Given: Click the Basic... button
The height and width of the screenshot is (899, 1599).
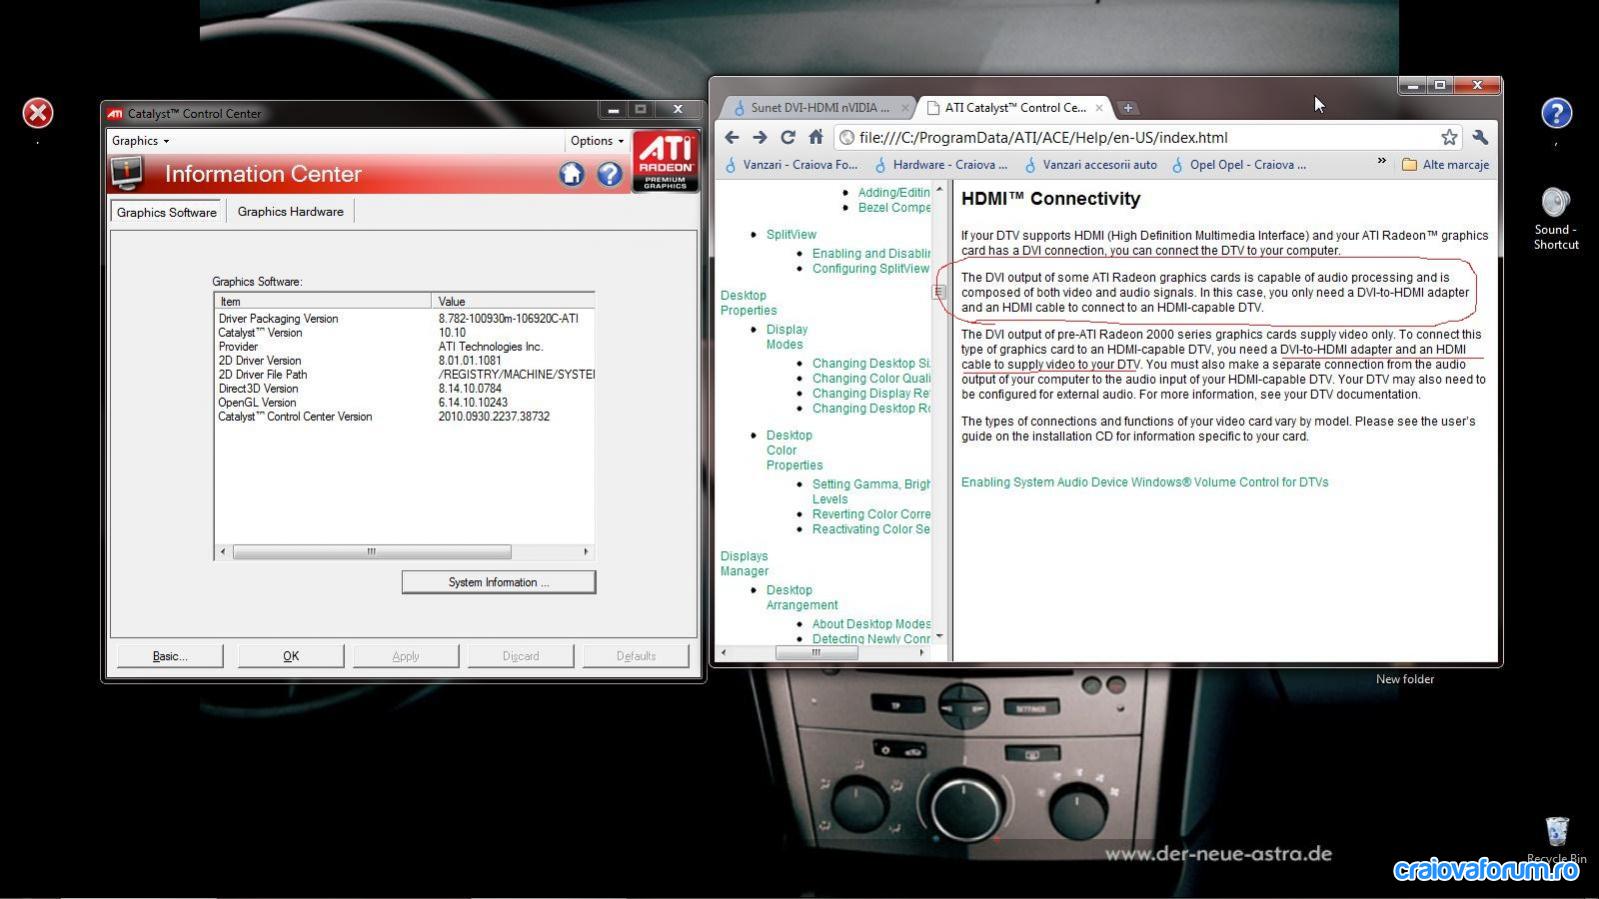Looking at the screenshot, I should [x=170, y=656].
